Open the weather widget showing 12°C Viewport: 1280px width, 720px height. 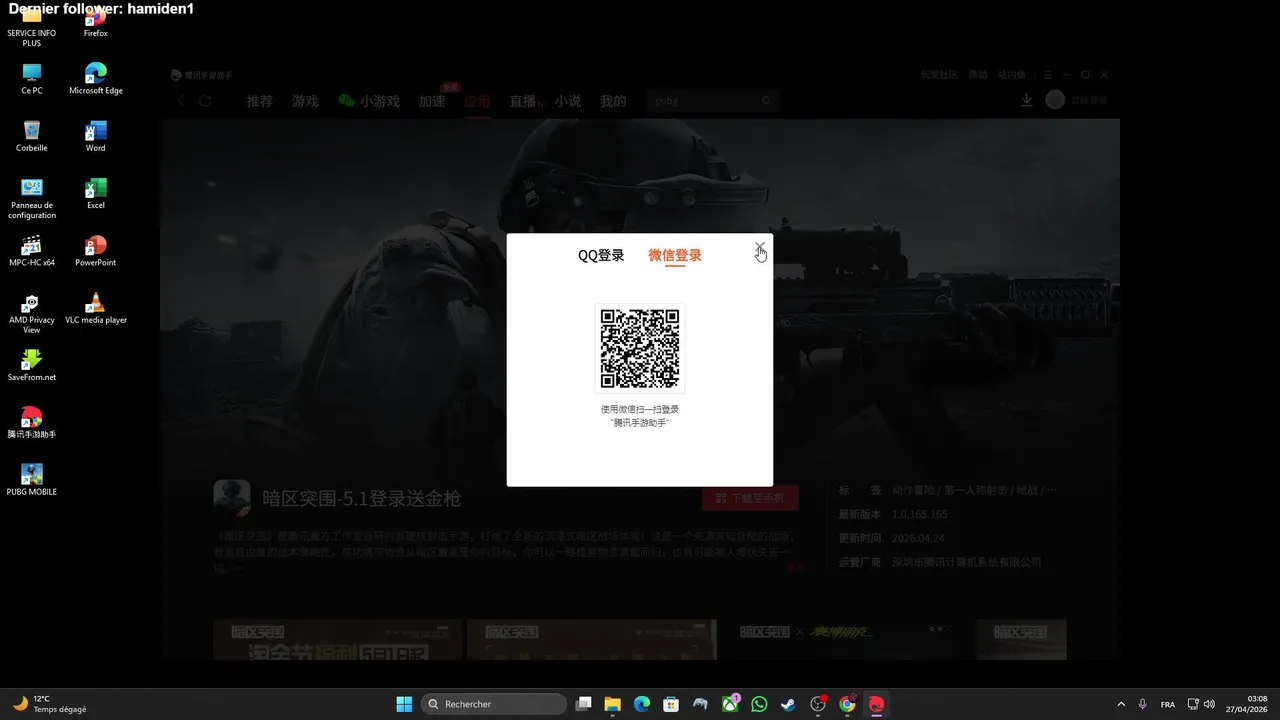[50, 704]
